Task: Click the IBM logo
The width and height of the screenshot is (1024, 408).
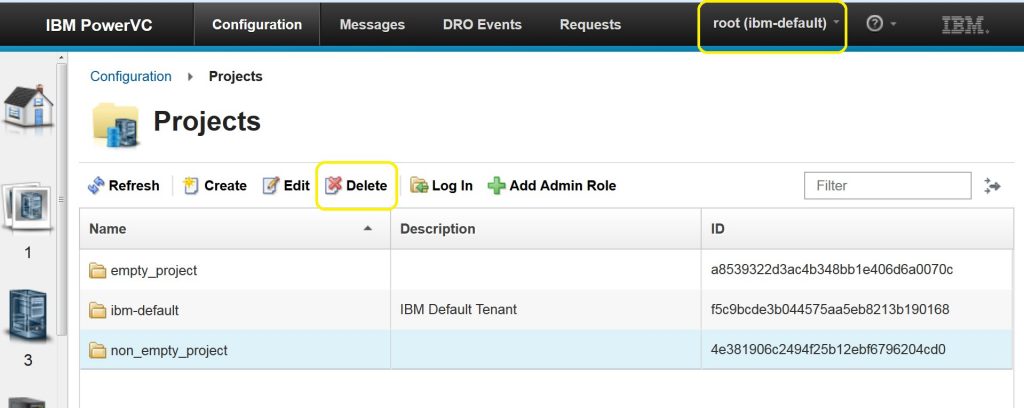Action: pos(965,25)
